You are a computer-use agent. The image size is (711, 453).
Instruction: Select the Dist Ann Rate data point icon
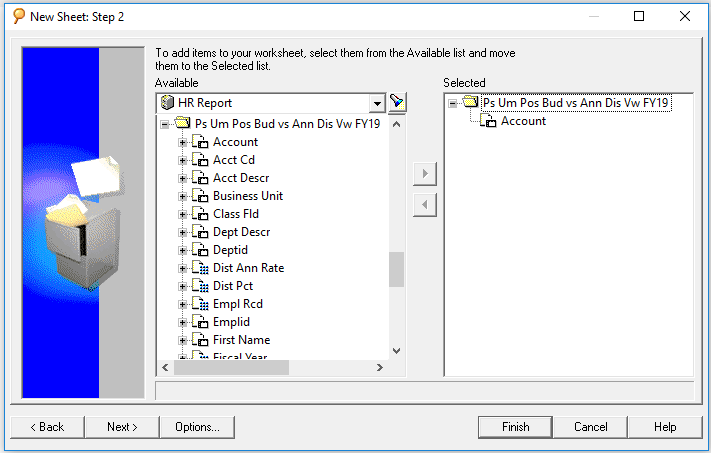(x=200, y=268)
